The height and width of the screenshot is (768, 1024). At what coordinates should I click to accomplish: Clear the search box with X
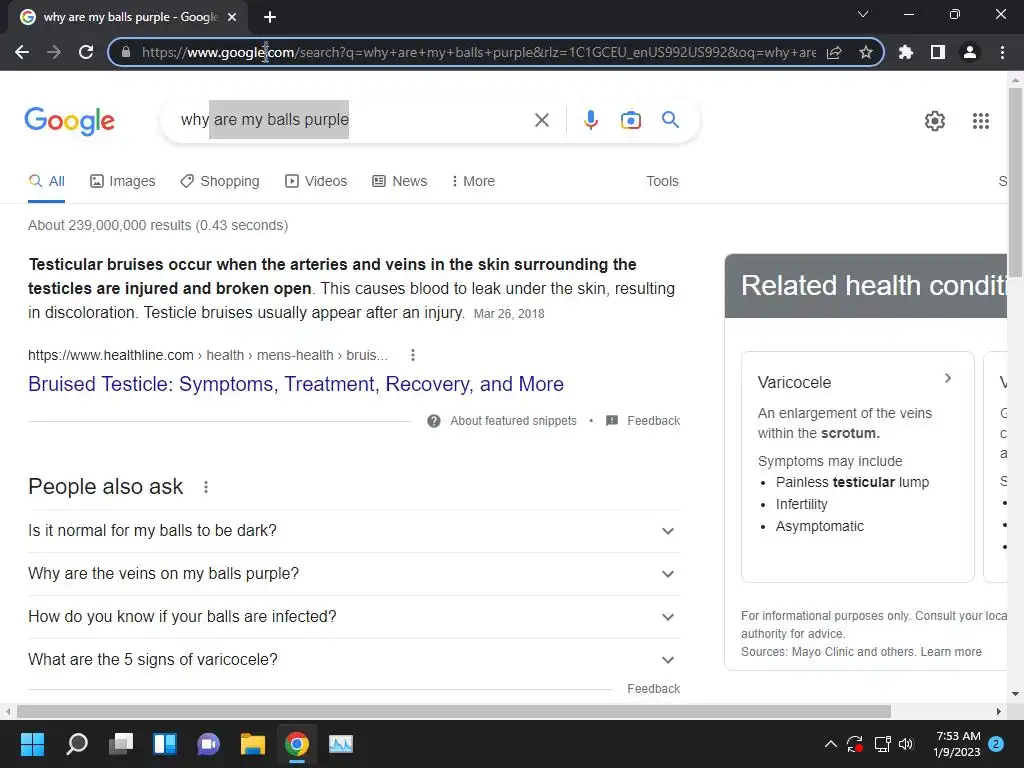tap(541, 120)
